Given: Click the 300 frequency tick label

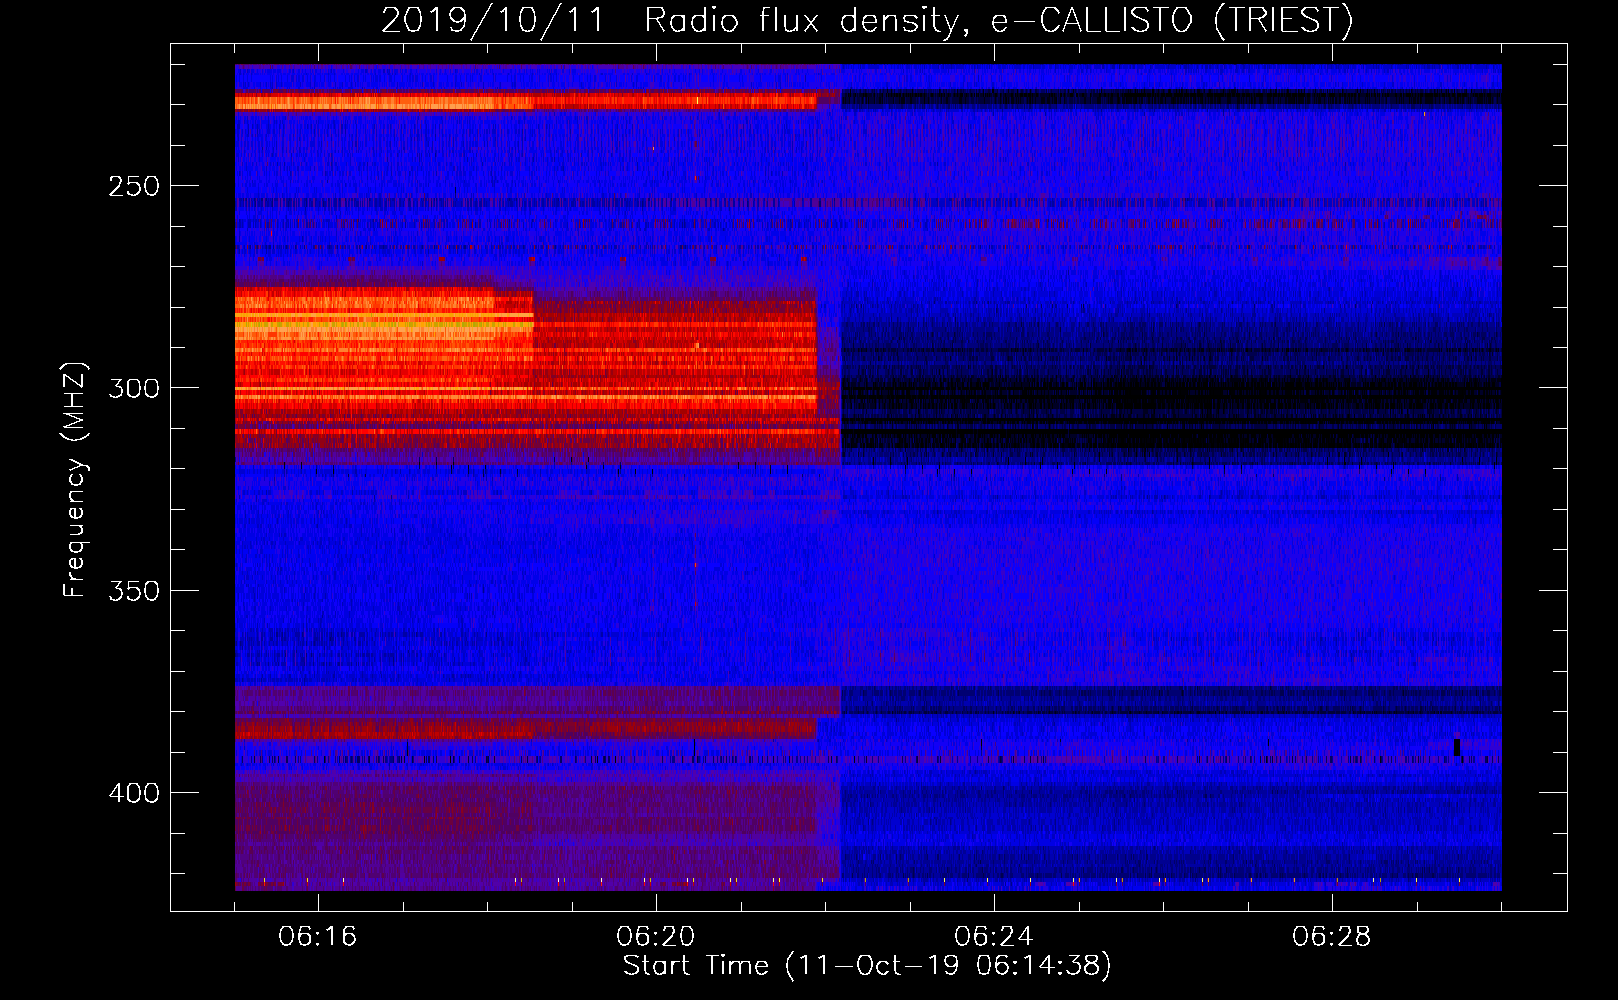Looking at the screenshot, I should point(134,388).
